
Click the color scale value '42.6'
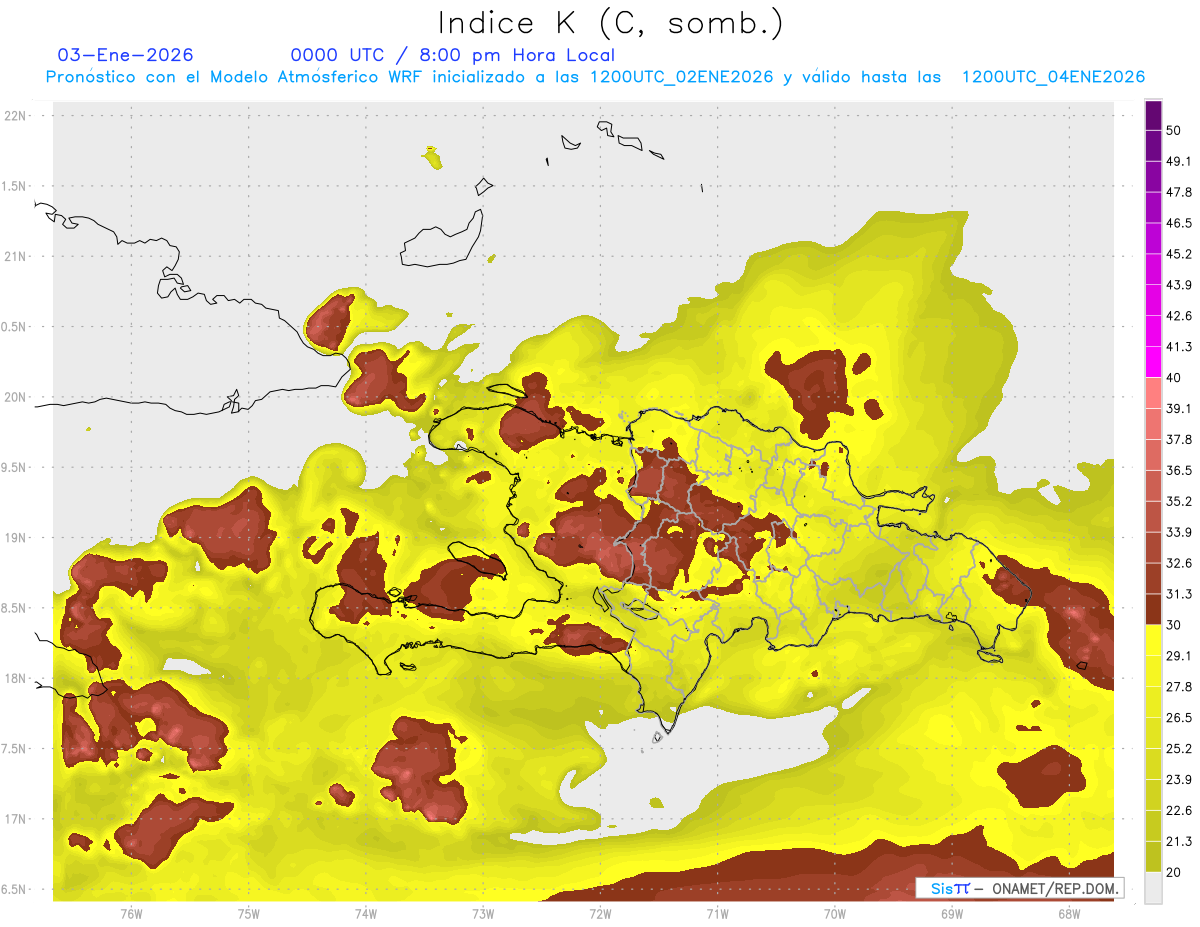1179,316
